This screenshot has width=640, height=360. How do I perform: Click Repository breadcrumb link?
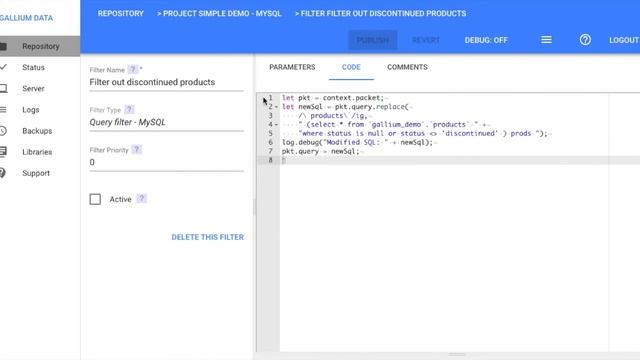(x=120, y=13)
